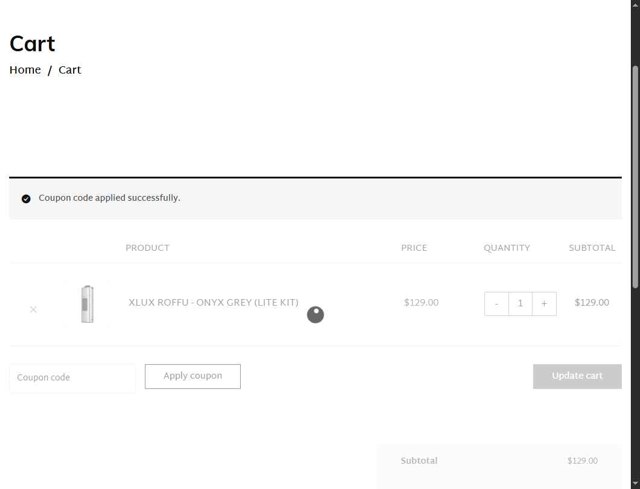640x489 pixels.
Task: Click the scrollbar down arrow
Action: coord(636,485)
